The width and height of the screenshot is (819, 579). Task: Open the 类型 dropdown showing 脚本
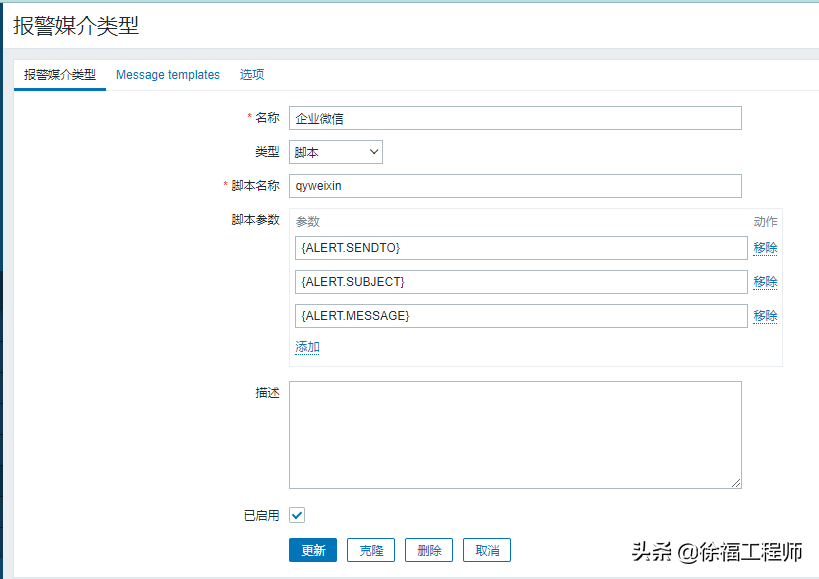(336, 152)
